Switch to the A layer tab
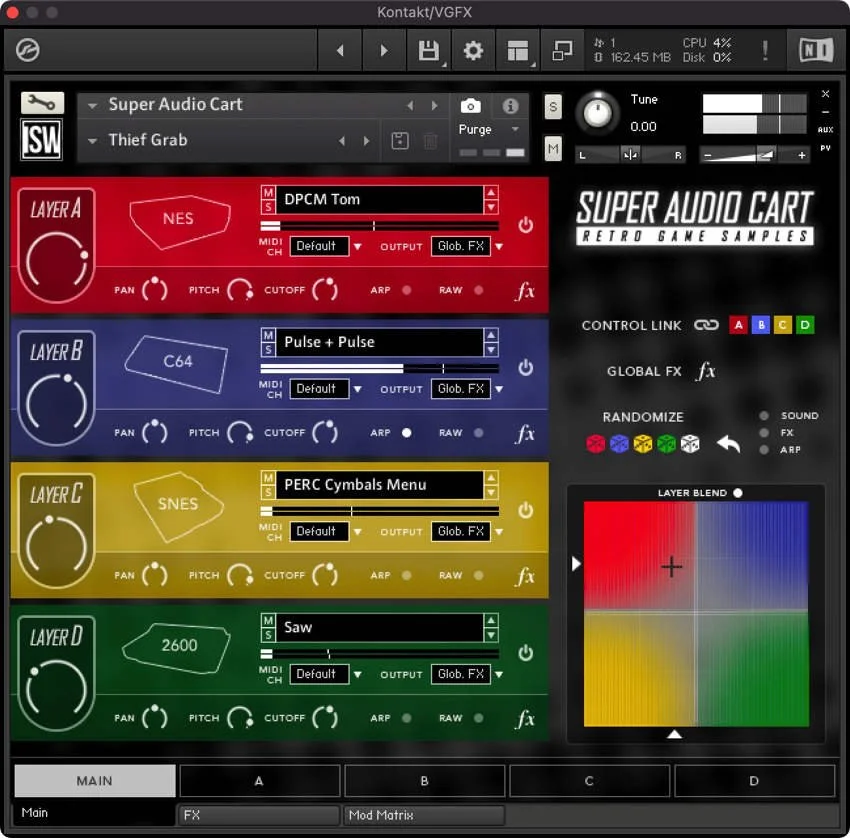 (x=259, y=781)
